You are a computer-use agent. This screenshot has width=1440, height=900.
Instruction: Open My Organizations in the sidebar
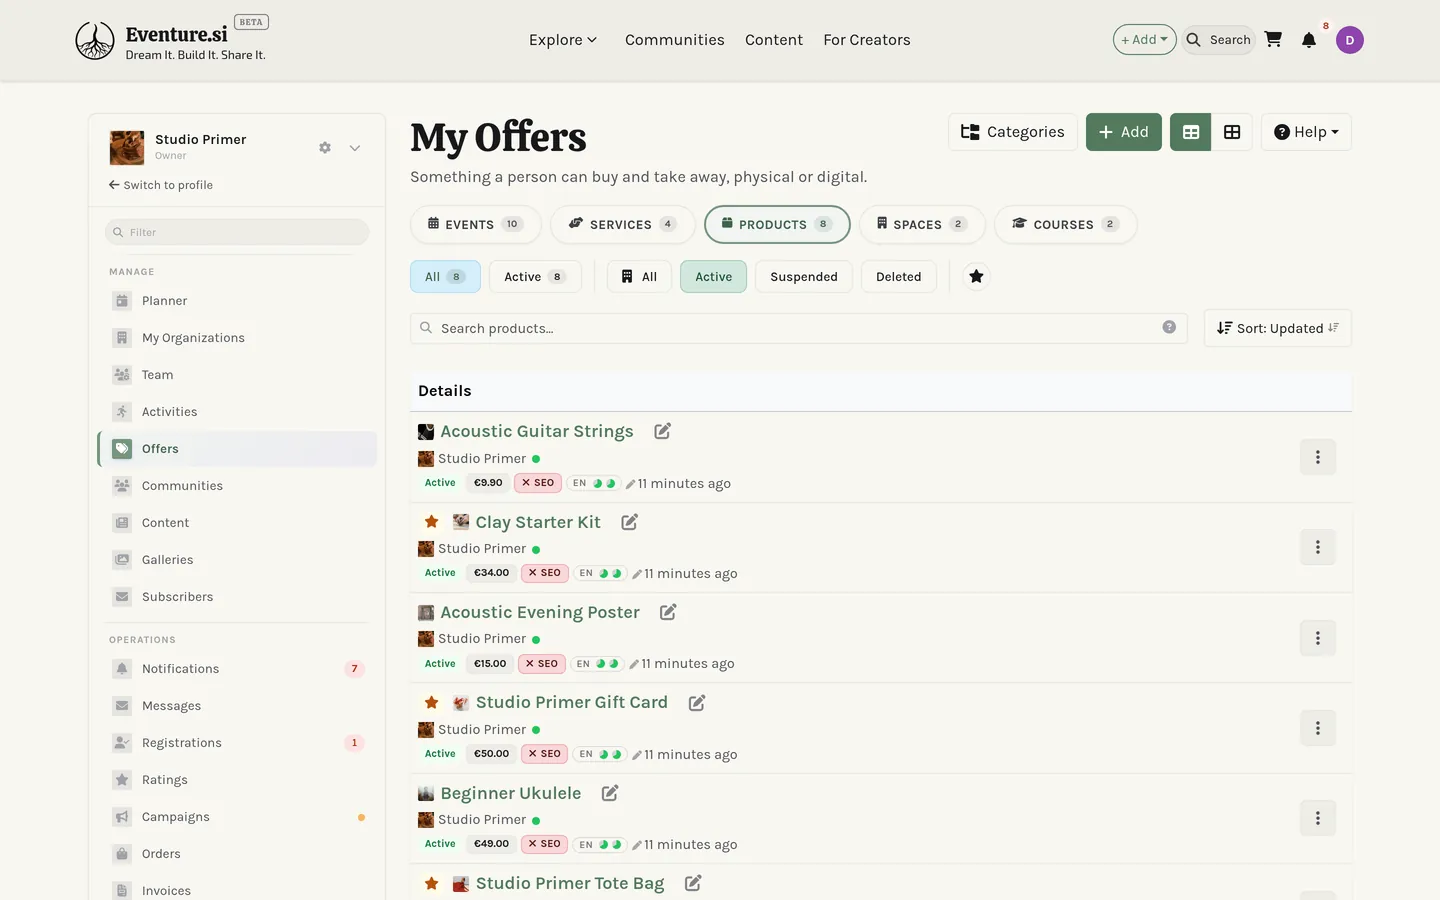[238, 338]
